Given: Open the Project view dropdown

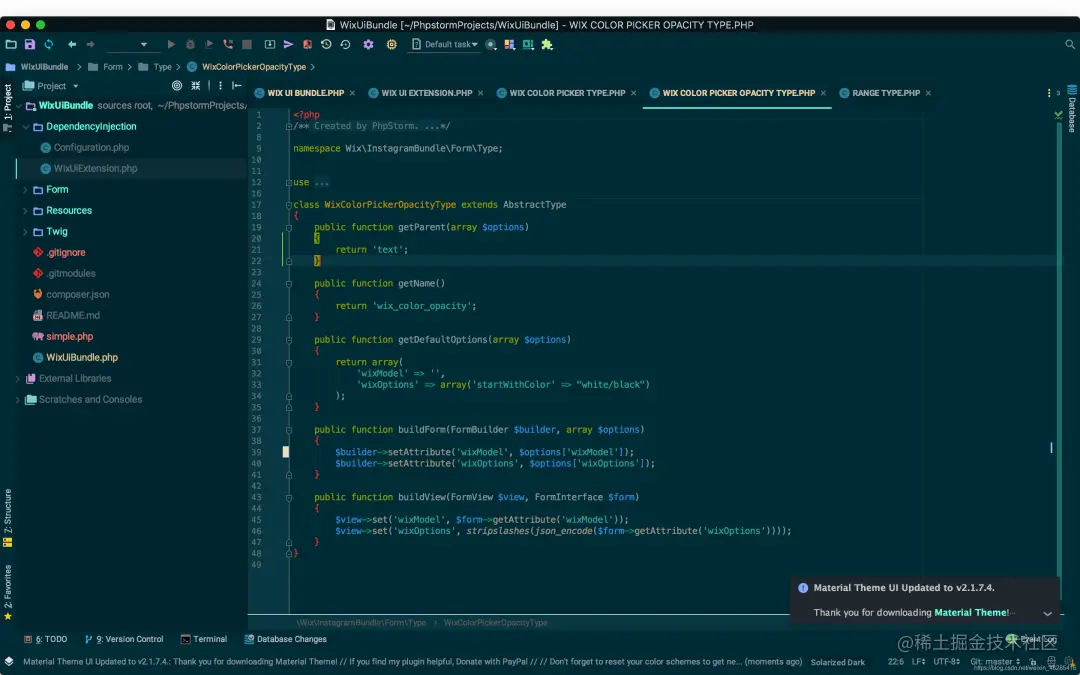Looking at the screenshot, I should point(51,86).
